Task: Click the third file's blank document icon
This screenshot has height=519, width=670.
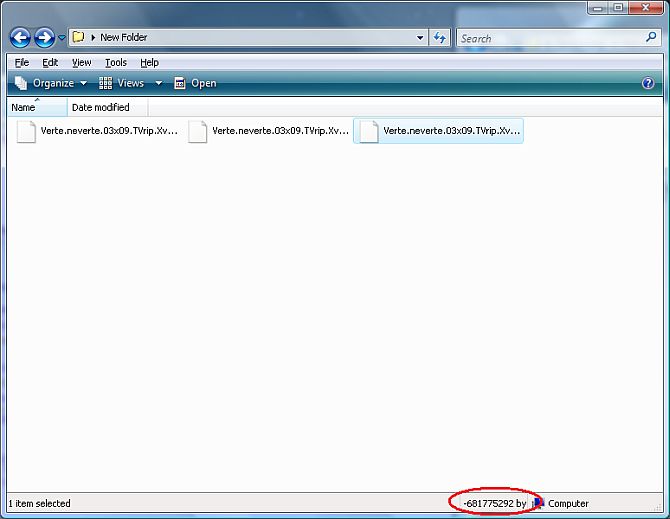Action: [368, 132]
